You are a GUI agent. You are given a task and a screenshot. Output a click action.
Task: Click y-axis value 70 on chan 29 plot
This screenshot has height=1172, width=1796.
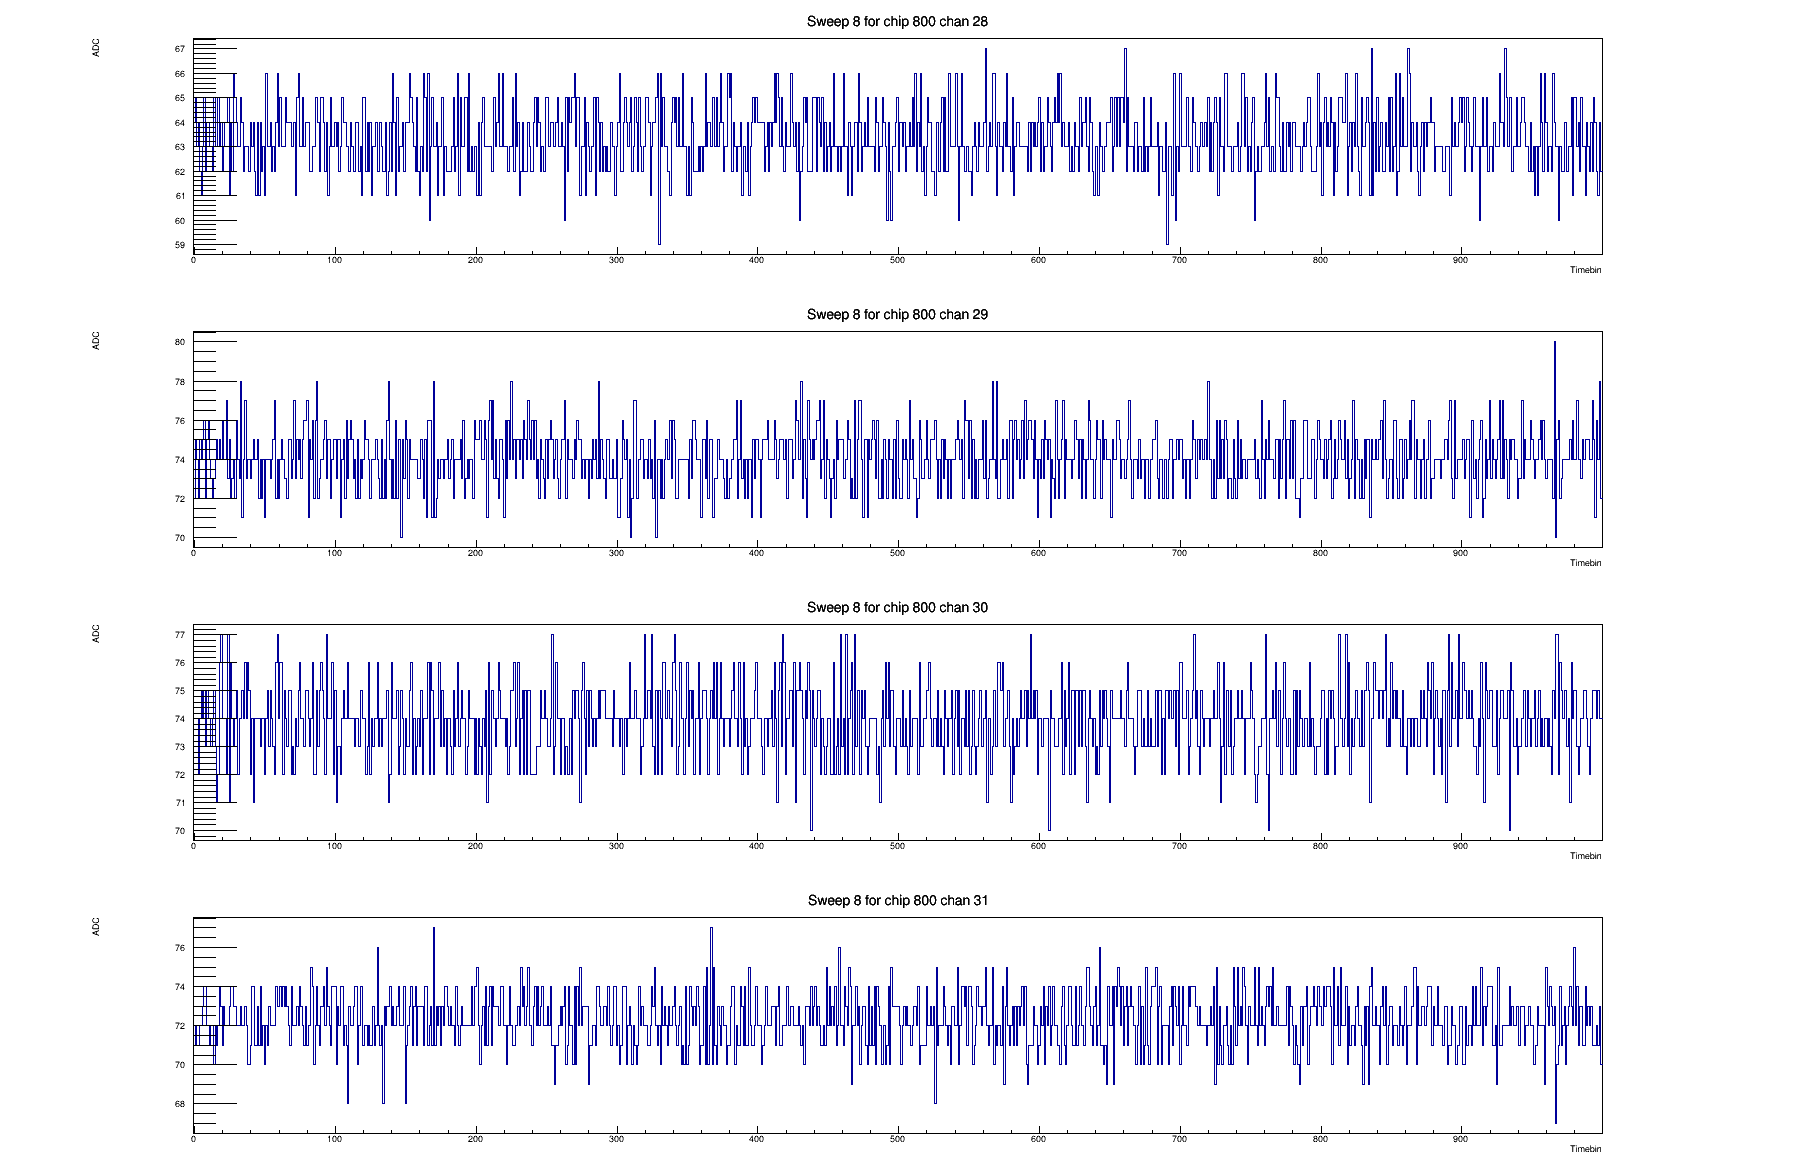[x=180, y=538]
